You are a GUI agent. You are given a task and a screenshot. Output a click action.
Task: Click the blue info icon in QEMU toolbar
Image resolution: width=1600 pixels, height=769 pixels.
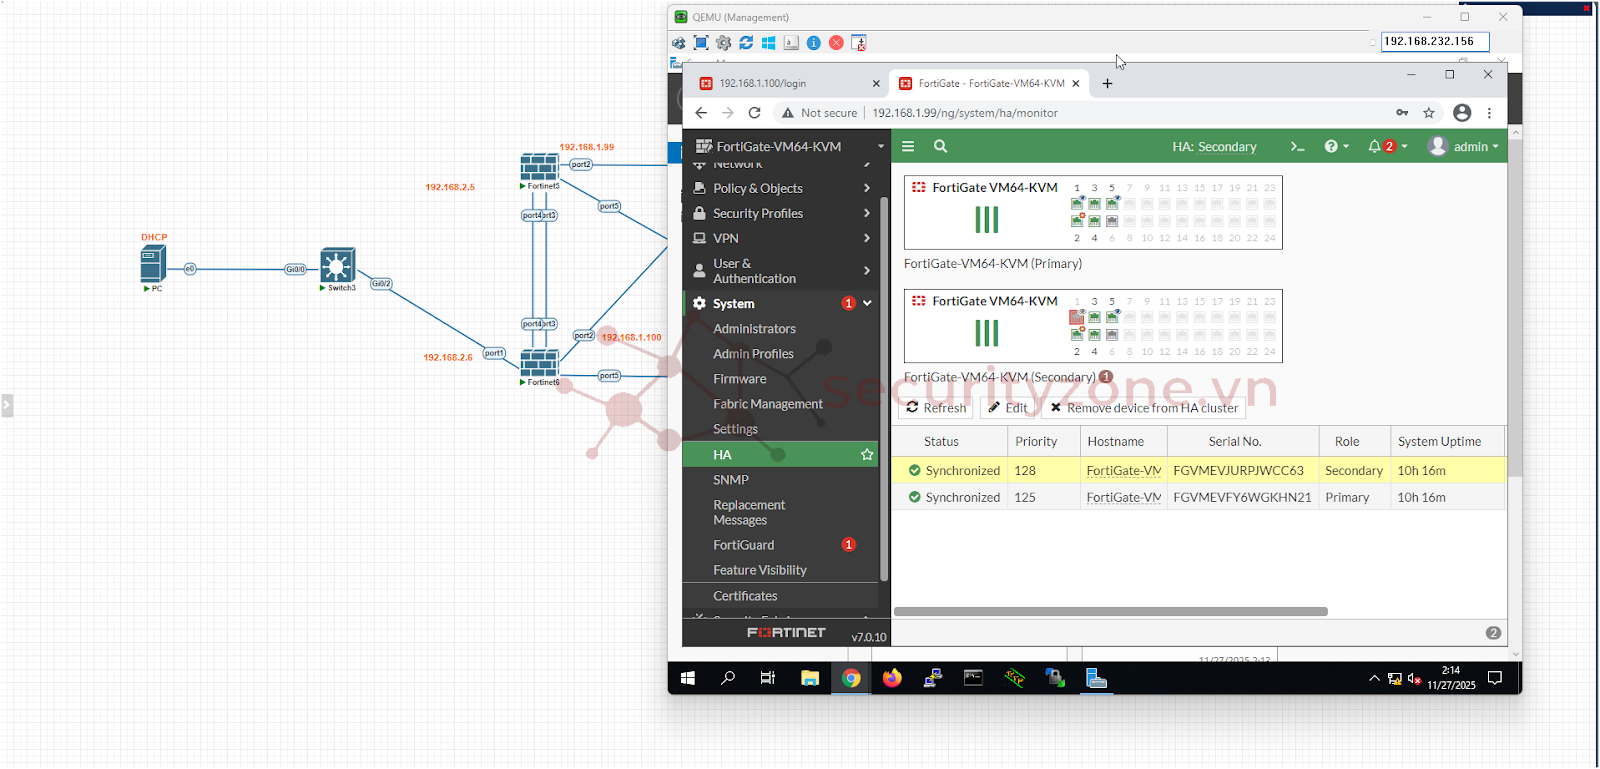click(x=814, y=43)
